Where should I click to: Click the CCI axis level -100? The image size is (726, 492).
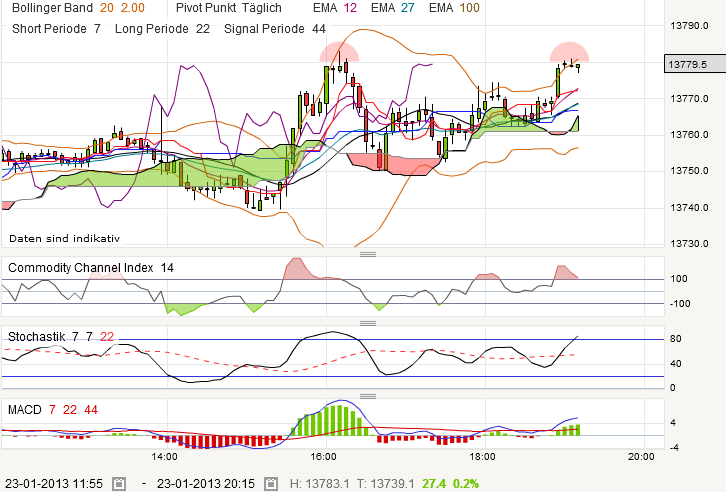click(680, 304)
